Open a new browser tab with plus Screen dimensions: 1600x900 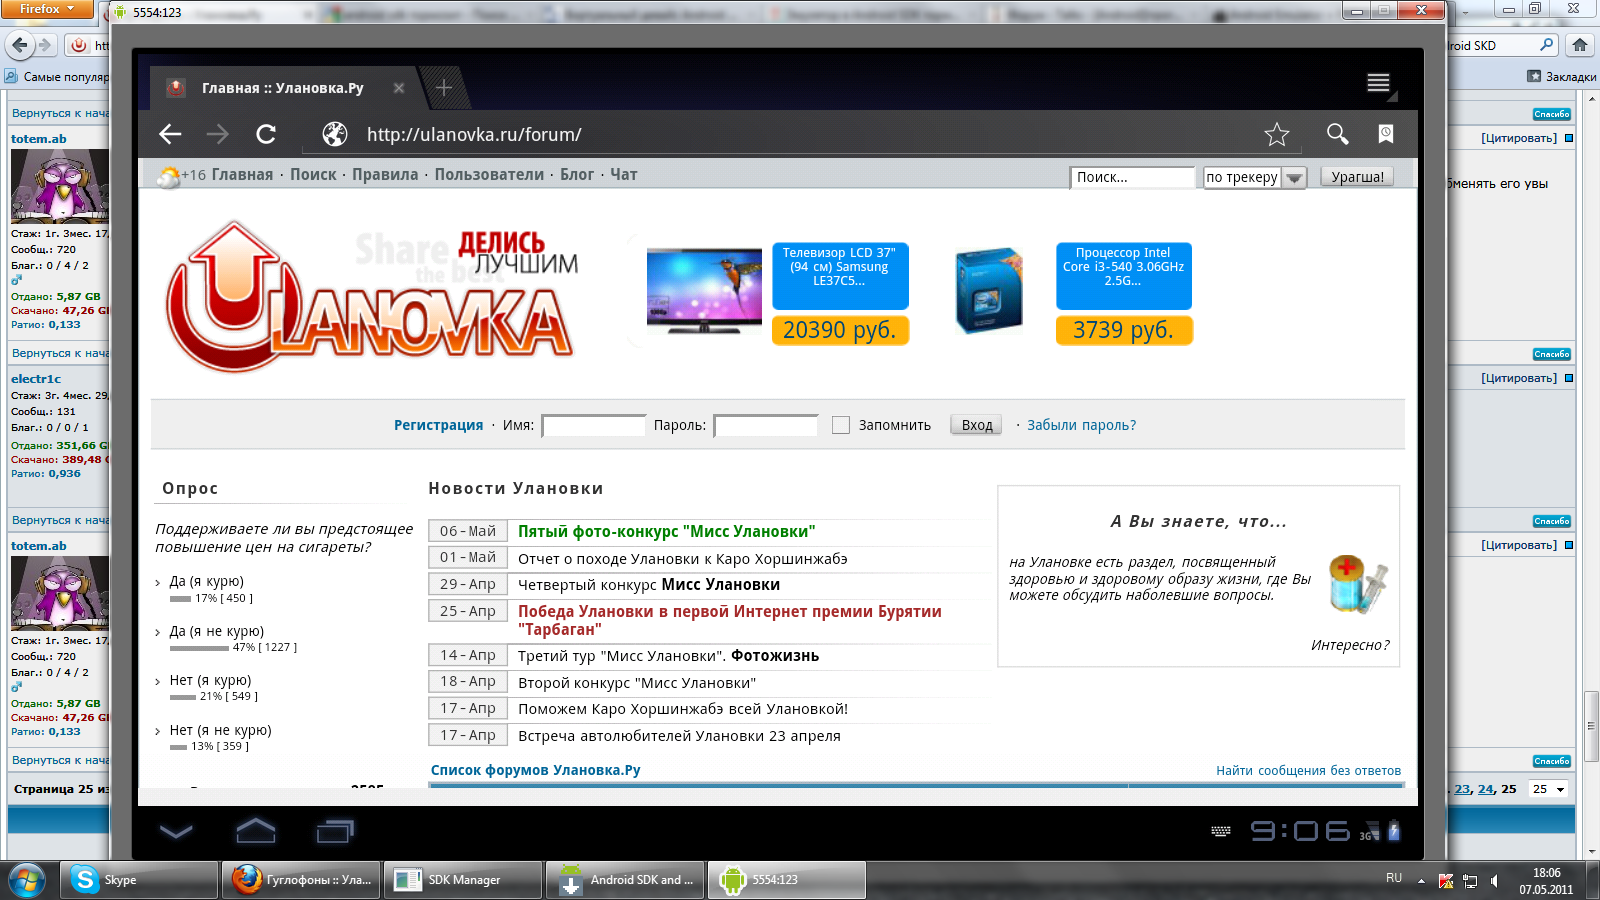point(444,88)
